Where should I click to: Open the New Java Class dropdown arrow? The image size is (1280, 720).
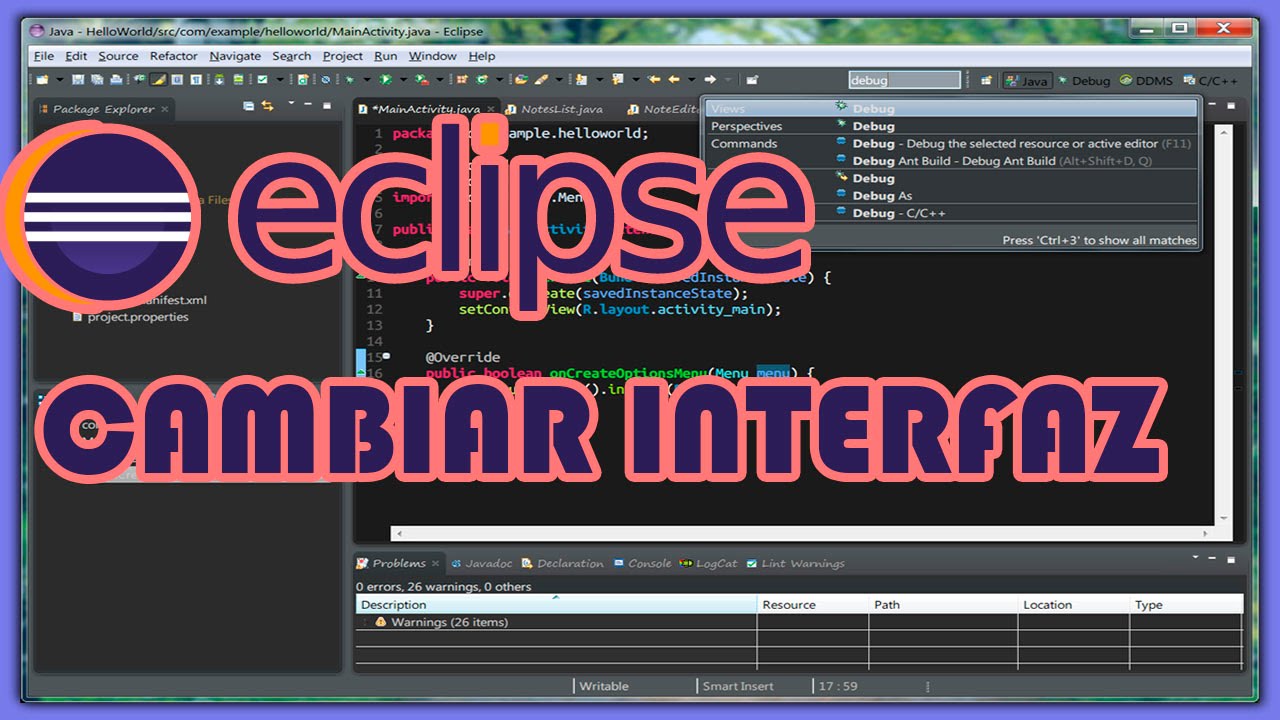coord(499,79)
